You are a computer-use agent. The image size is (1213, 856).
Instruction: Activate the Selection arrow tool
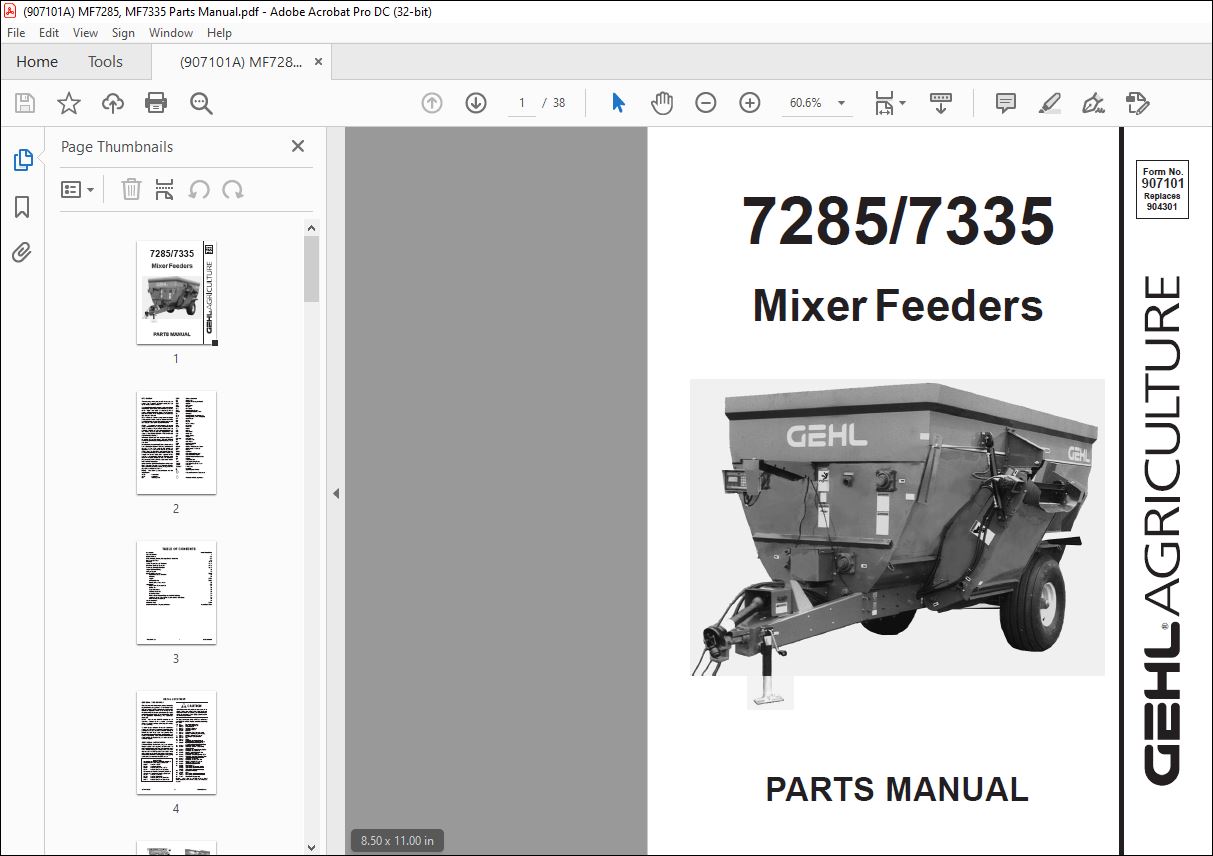[618, 103]
